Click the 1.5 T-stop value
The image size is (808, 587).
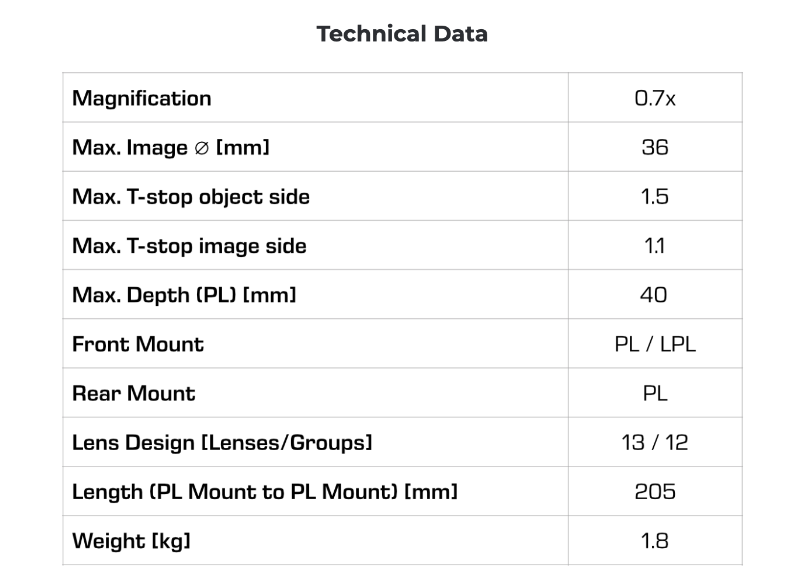click(x=655, y=197)
